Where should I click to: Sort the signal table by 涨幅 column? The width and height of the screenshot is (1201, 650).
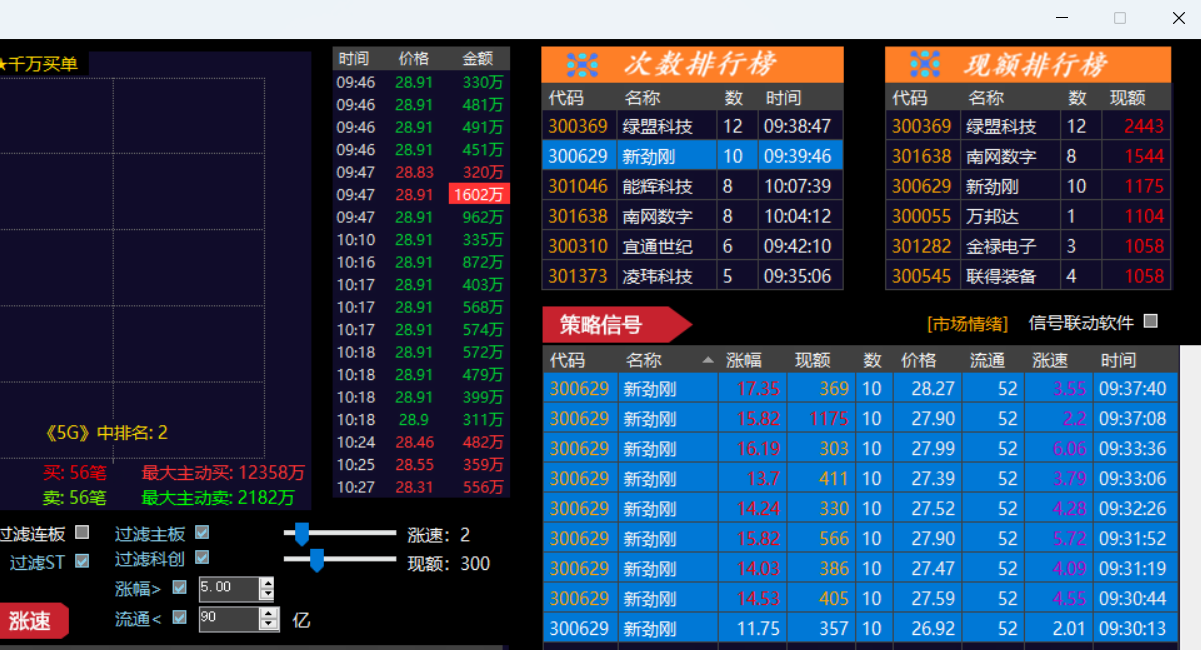click(744, 360)
